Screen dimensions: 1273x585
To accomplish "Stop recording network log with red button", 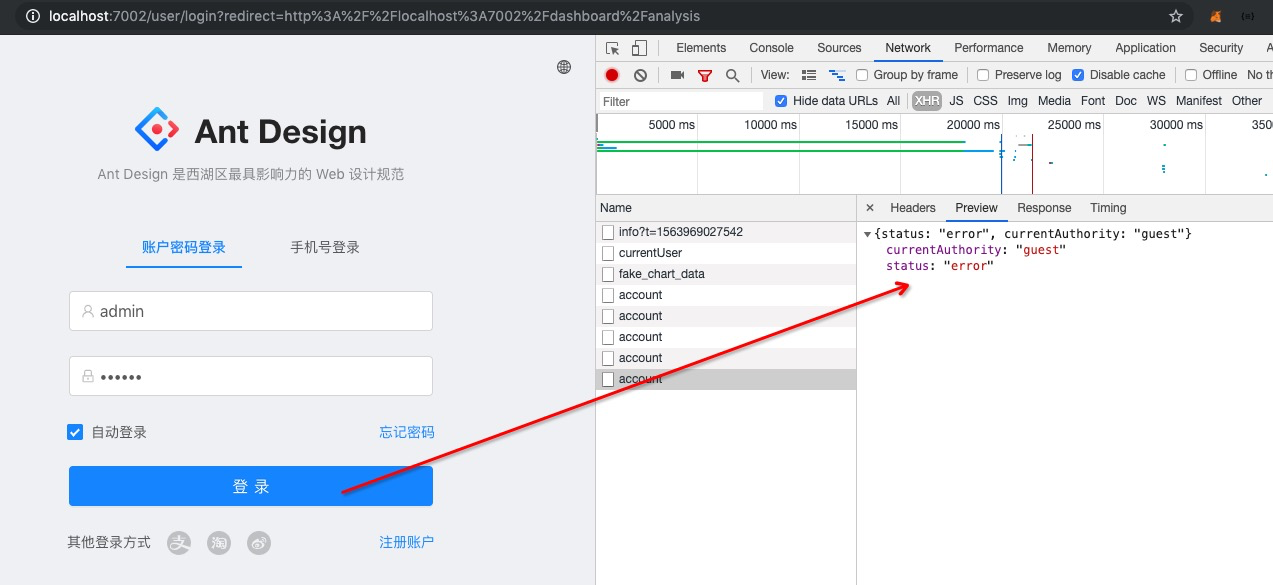I will [x=612, y=75].
